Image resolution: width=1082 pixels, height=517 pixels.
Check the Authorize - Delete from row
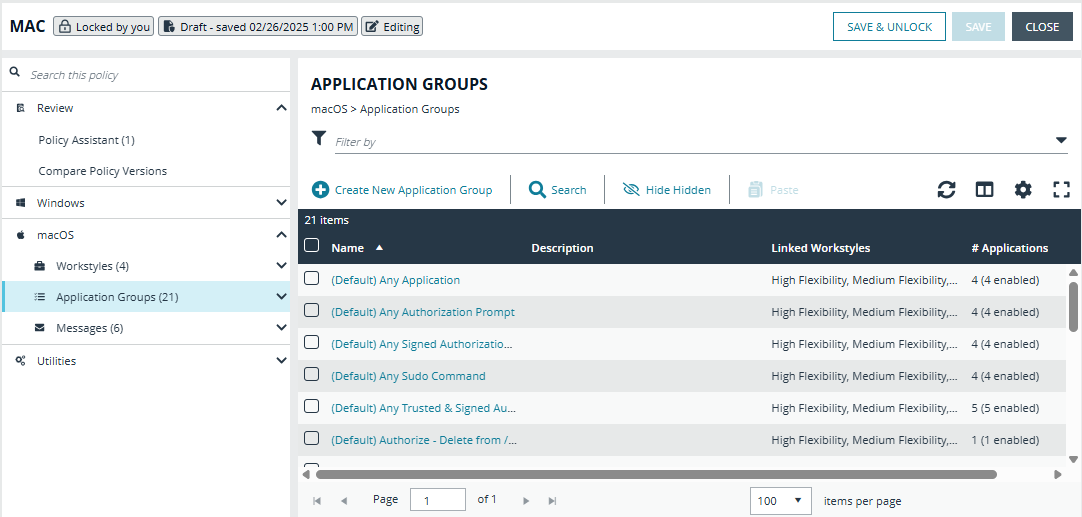tap(312, 438)
